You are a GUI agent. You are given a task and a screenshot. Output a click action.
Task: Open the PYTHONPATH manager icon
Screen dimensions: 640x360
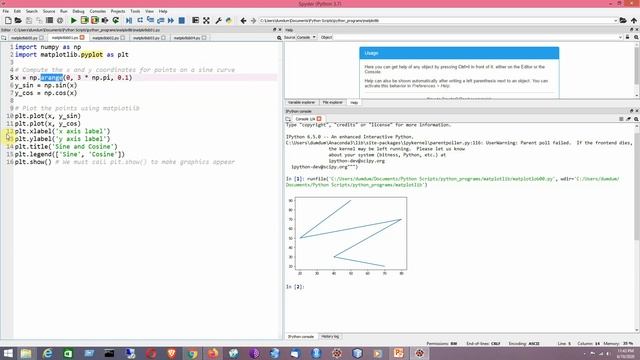point(229,20)
